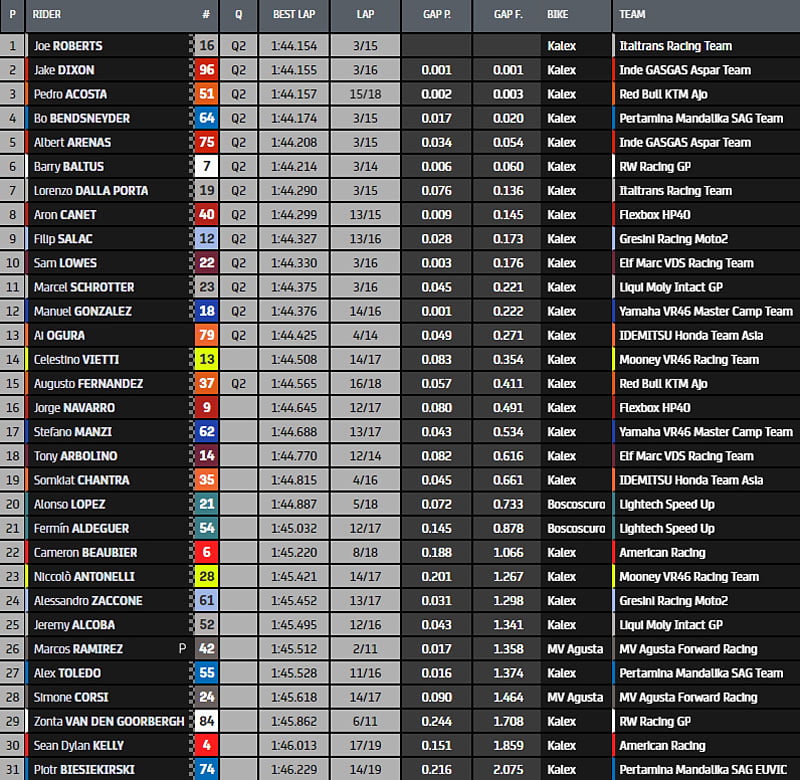
Task: Click Pedro Acosta's orange number 51 badge
Action: (x=206, y=94)
